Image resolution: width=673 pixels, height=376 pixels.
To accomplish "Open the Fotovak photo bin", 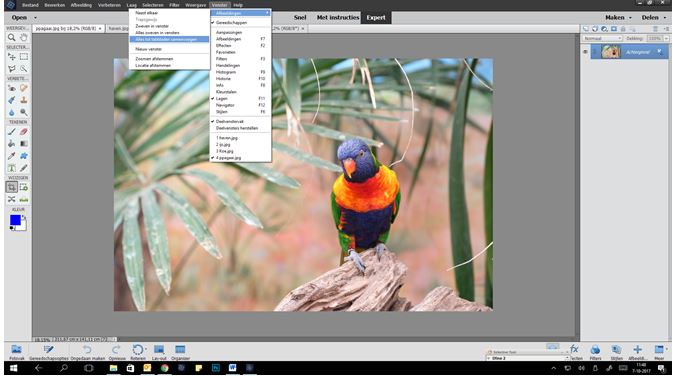I will pos(16,352).
